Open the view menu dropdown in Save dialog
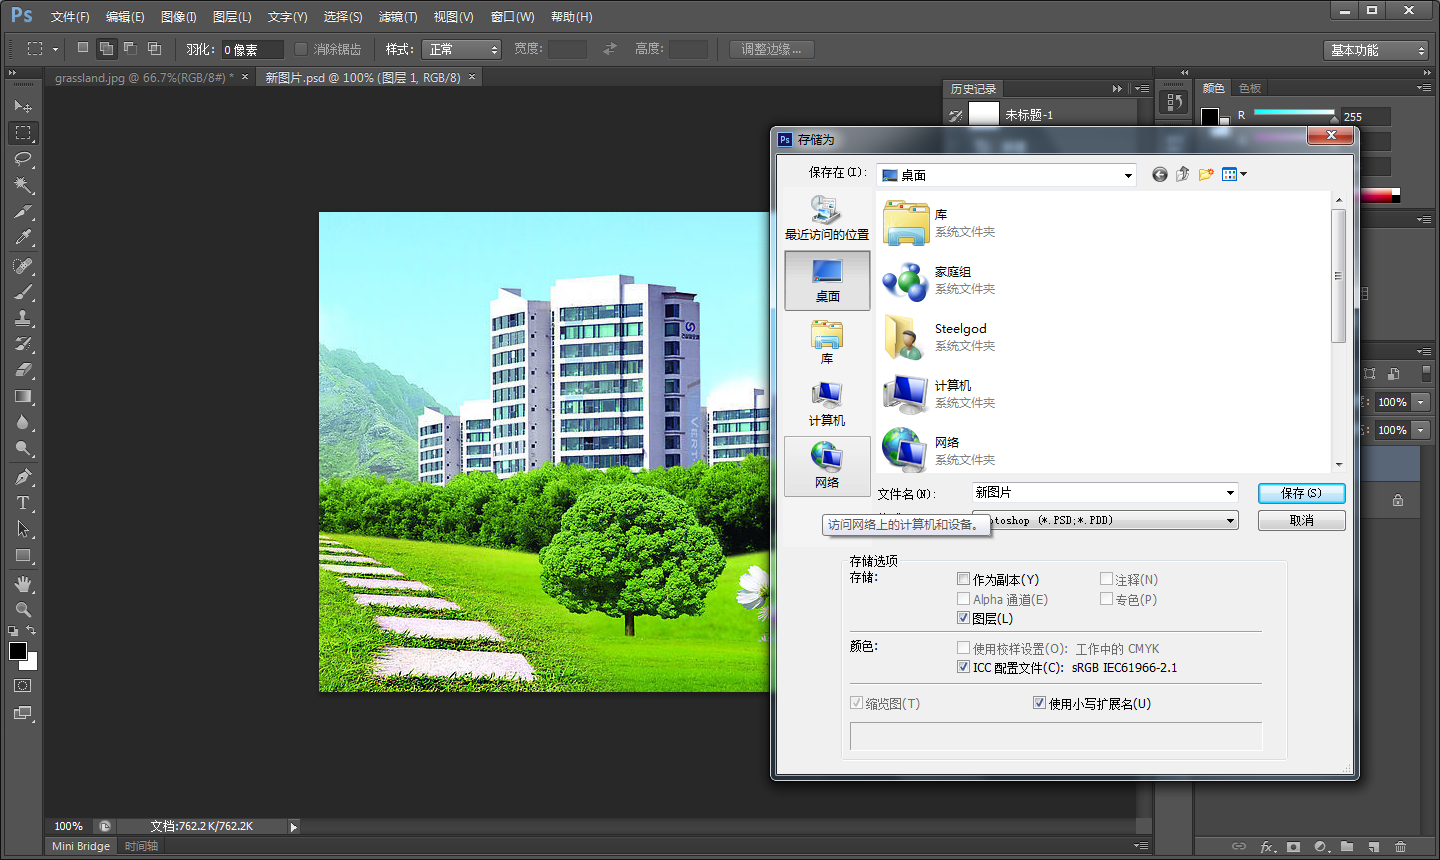 click(1234, 174)
